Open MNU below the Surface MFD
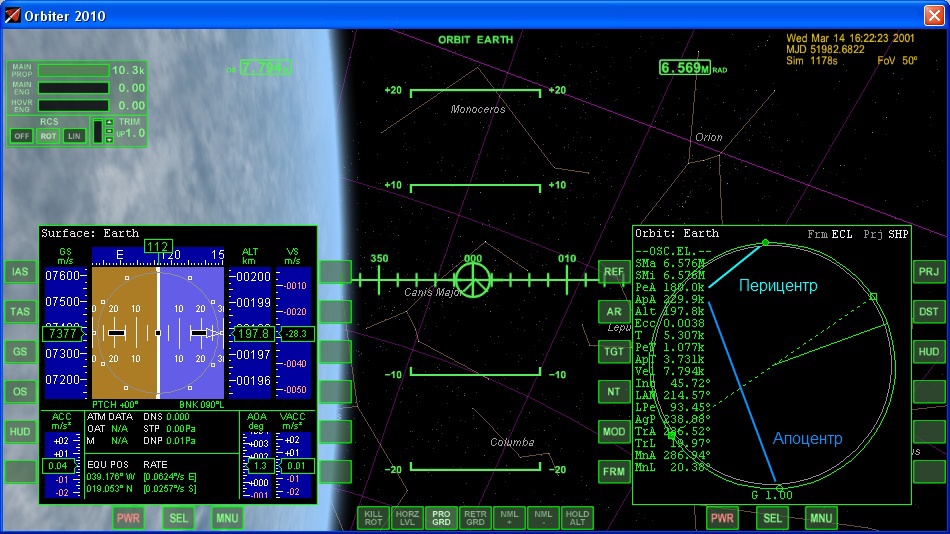950x534 pixels. tap(227, 518)
